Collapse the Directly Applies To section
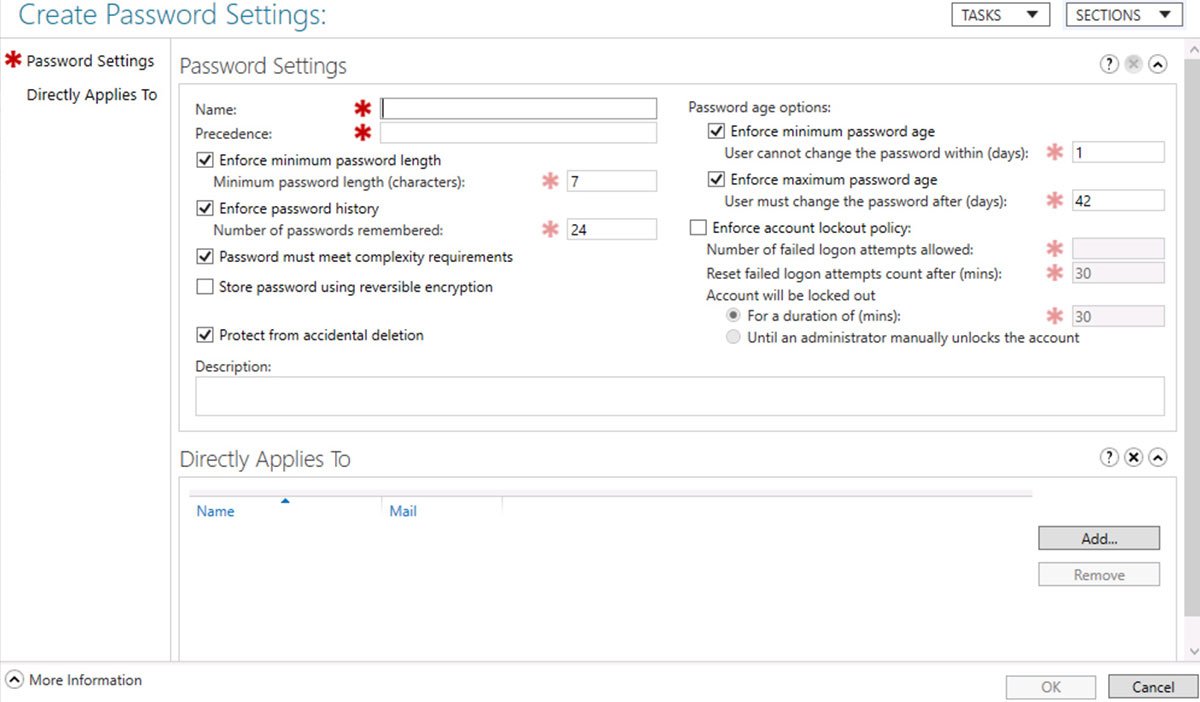 [x=1157, y=457]
